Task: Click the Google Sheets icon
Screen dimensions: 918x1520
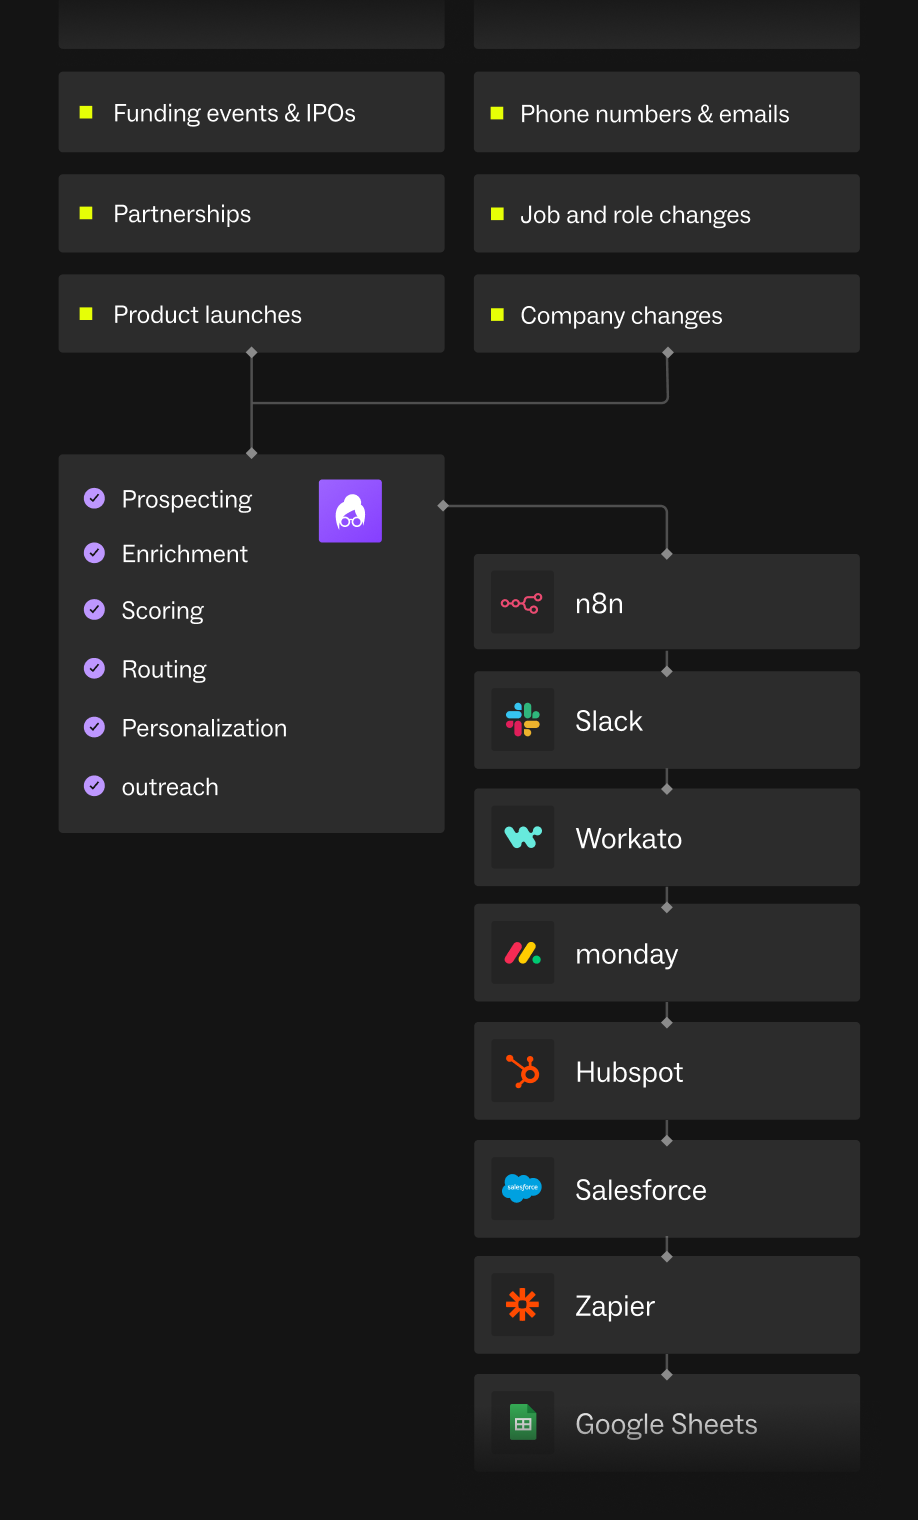Action: pyautogui.click(x=523, y=1422)
